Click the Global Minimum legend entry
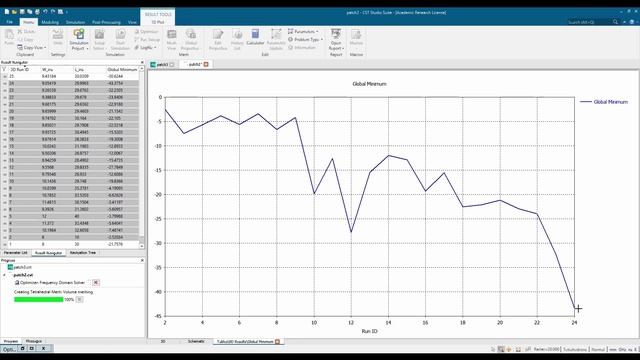640x360 pixels. [x=604, y=102]
